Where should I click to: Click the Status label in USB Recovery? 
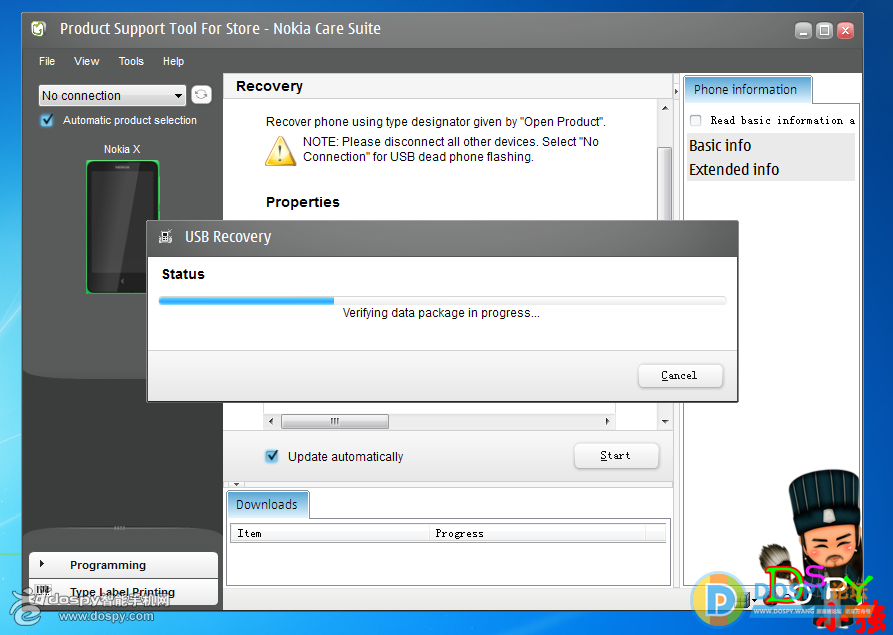coord(183,274)
